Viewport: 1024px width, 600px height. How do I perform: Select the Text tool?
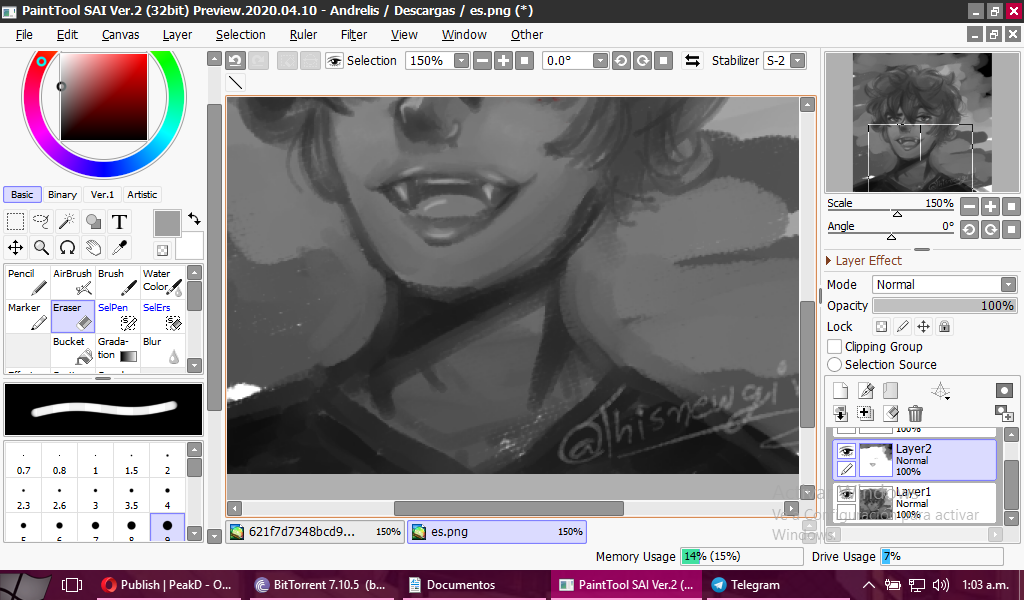point(120,222)
